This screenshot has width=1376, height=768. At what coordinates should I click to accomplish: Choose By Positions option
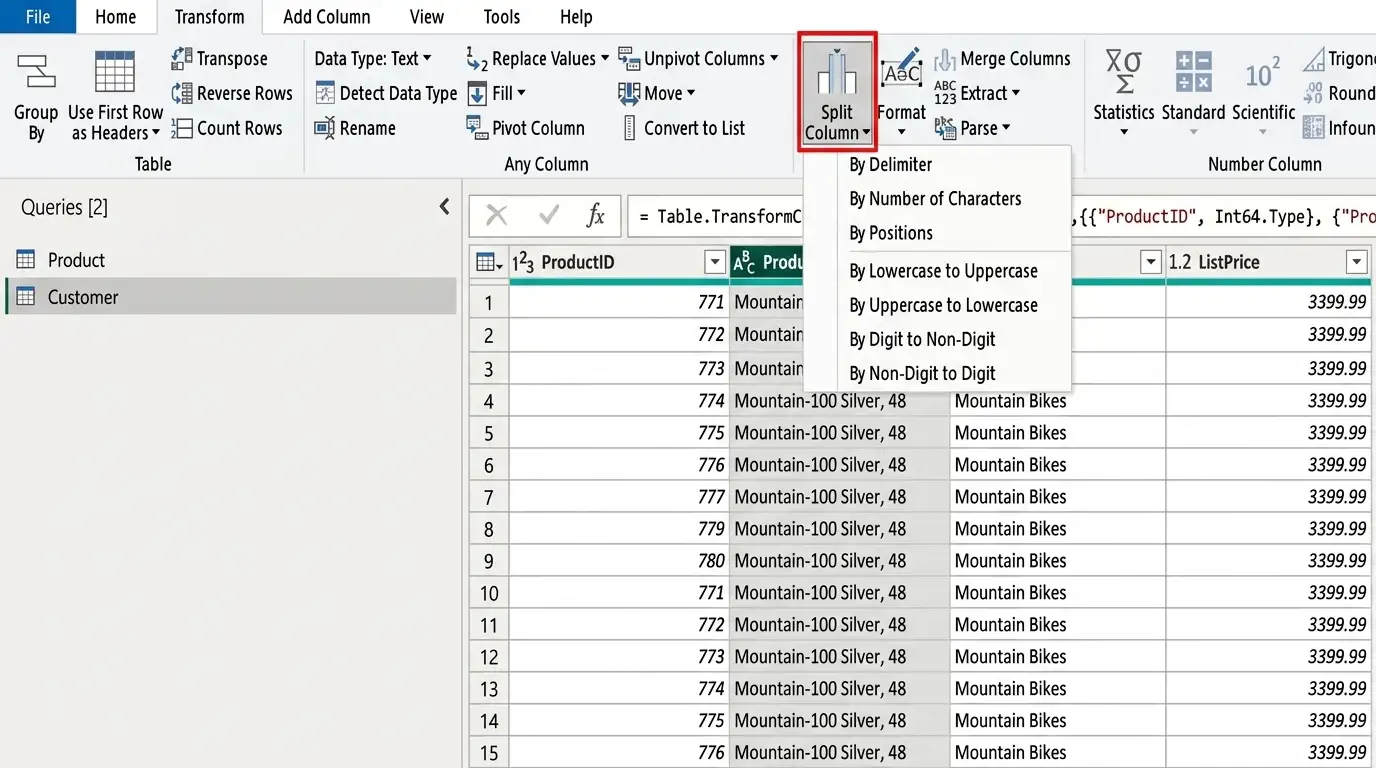pyautogui.click(x=937, y=232)
